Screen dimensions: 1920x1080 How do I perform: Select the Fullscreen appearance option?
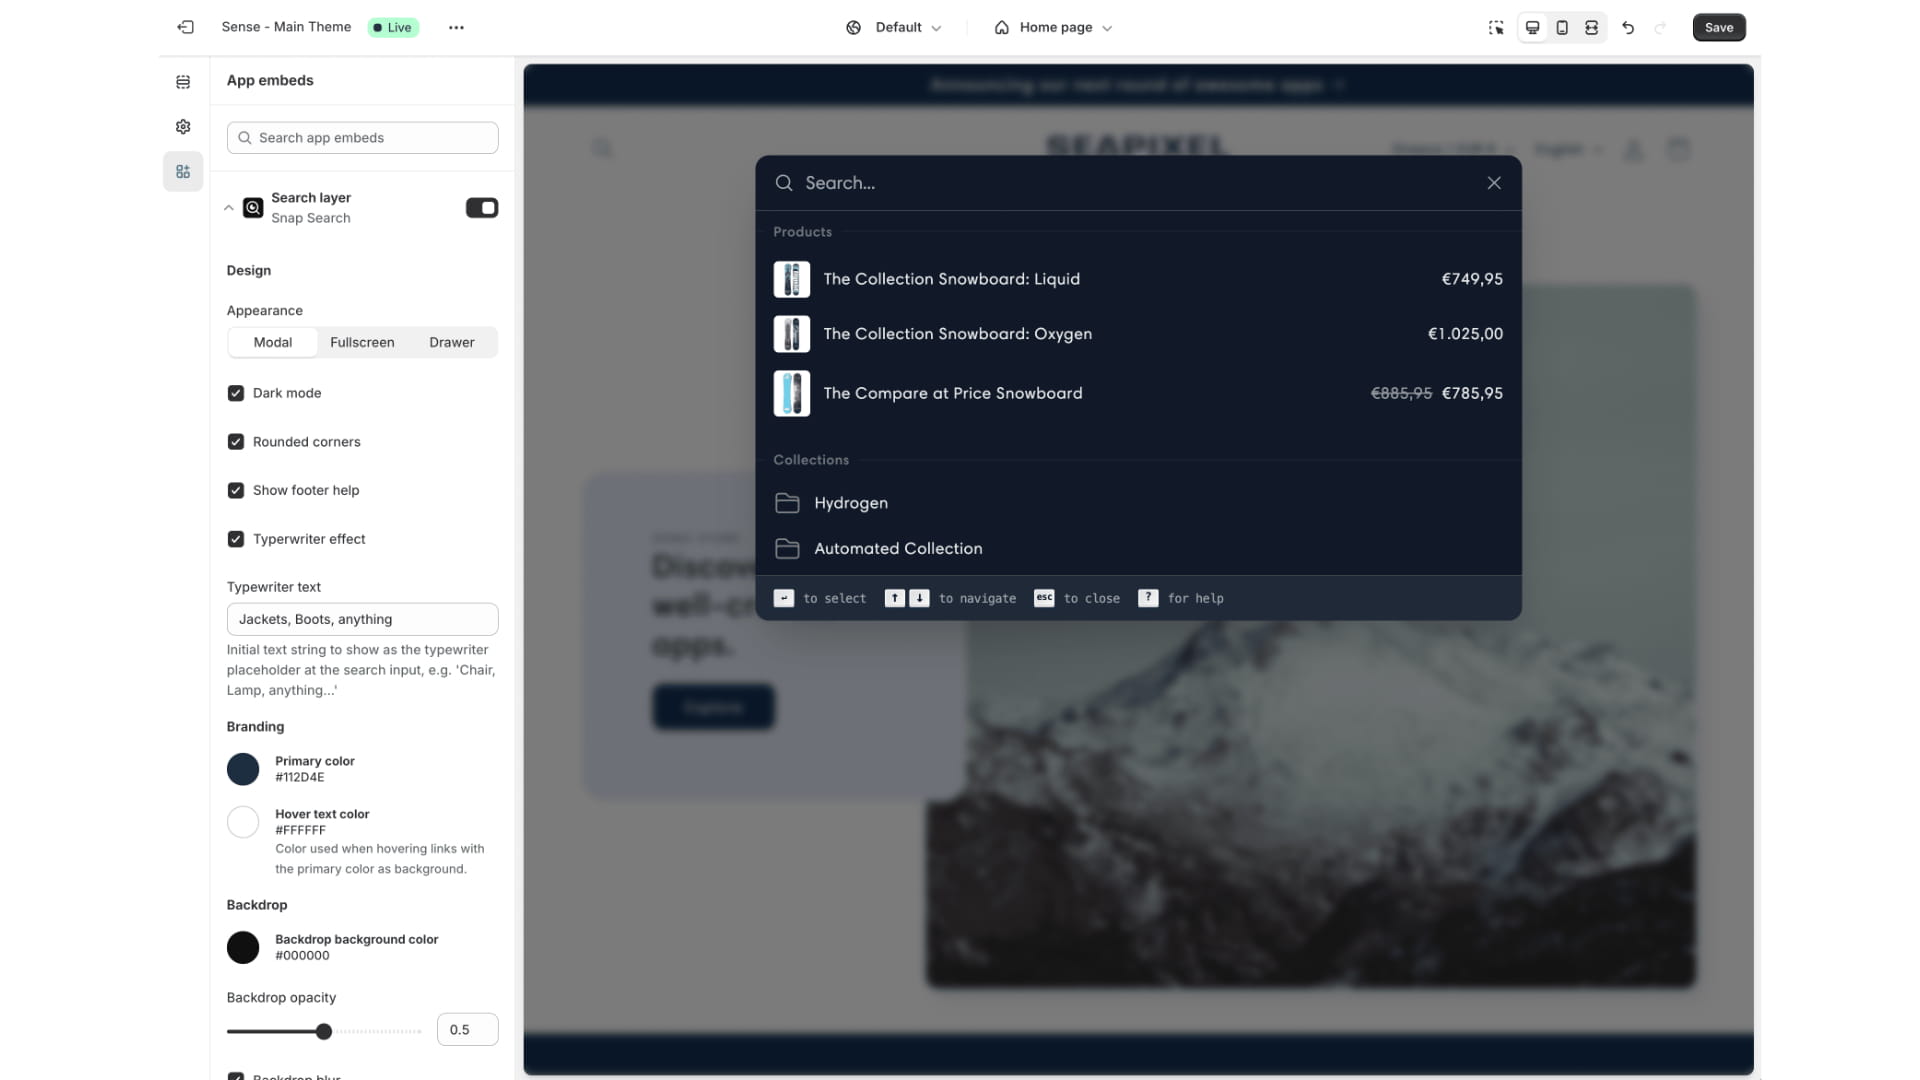(361, 342)
